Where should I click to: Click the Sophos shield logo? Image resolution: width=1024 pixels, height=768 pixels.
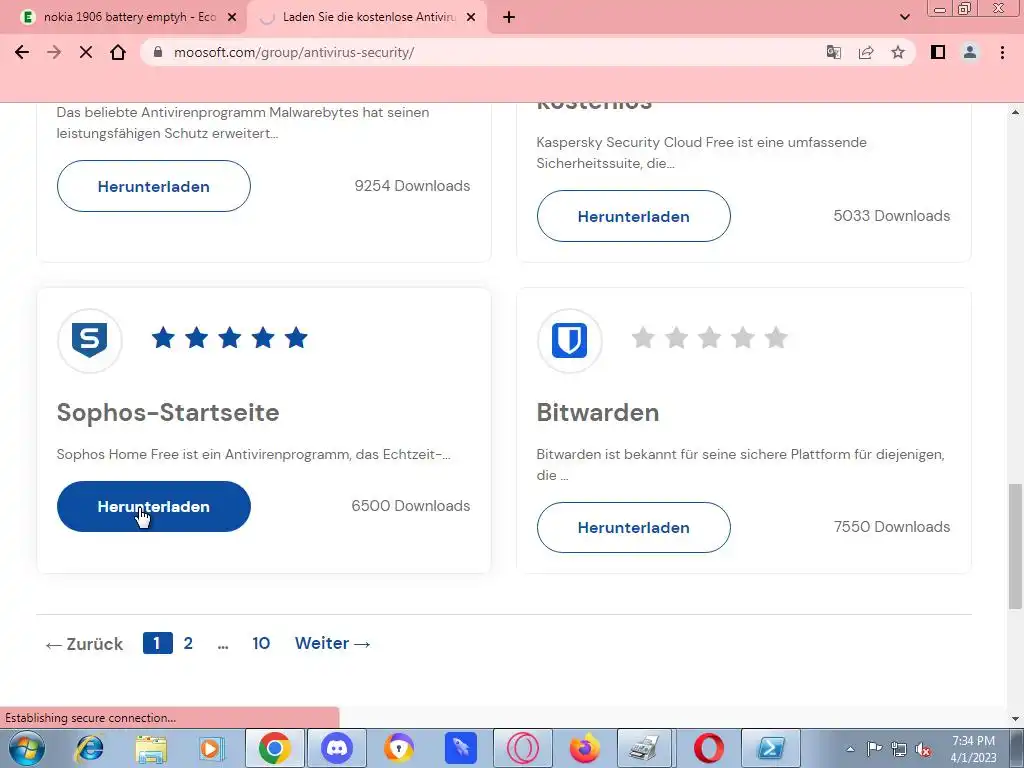(x=89, y=340)
